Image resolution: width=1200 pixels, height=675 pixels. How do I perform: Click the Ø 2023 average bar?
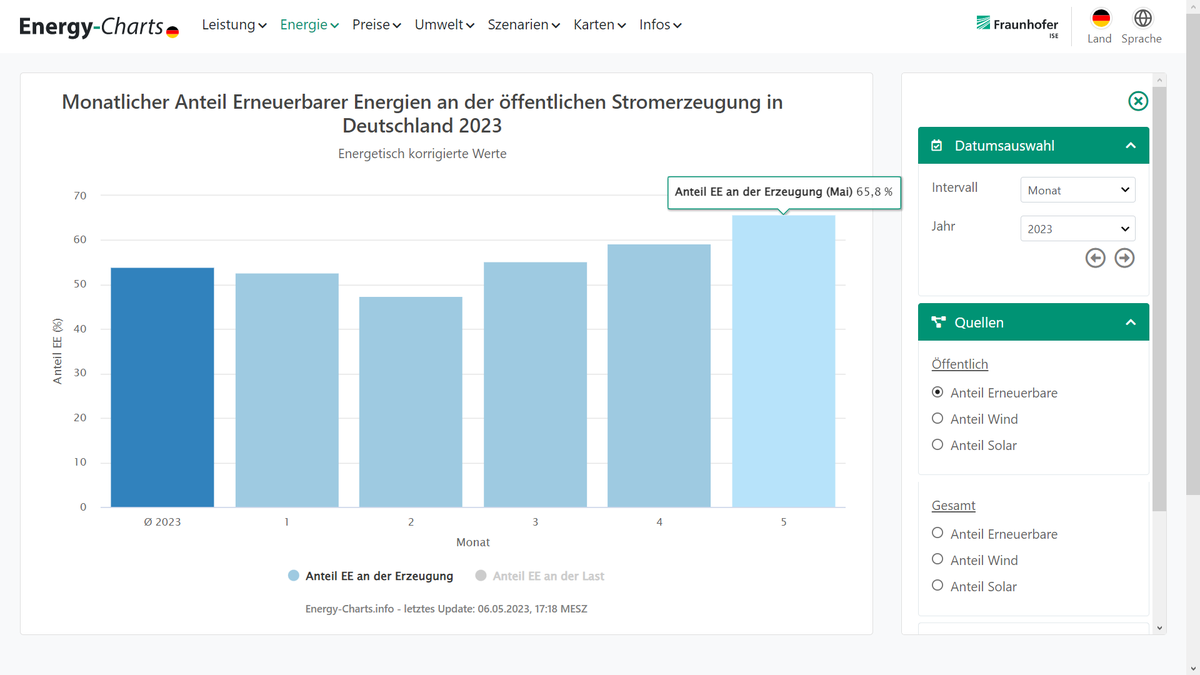click(x=162, y=387)
